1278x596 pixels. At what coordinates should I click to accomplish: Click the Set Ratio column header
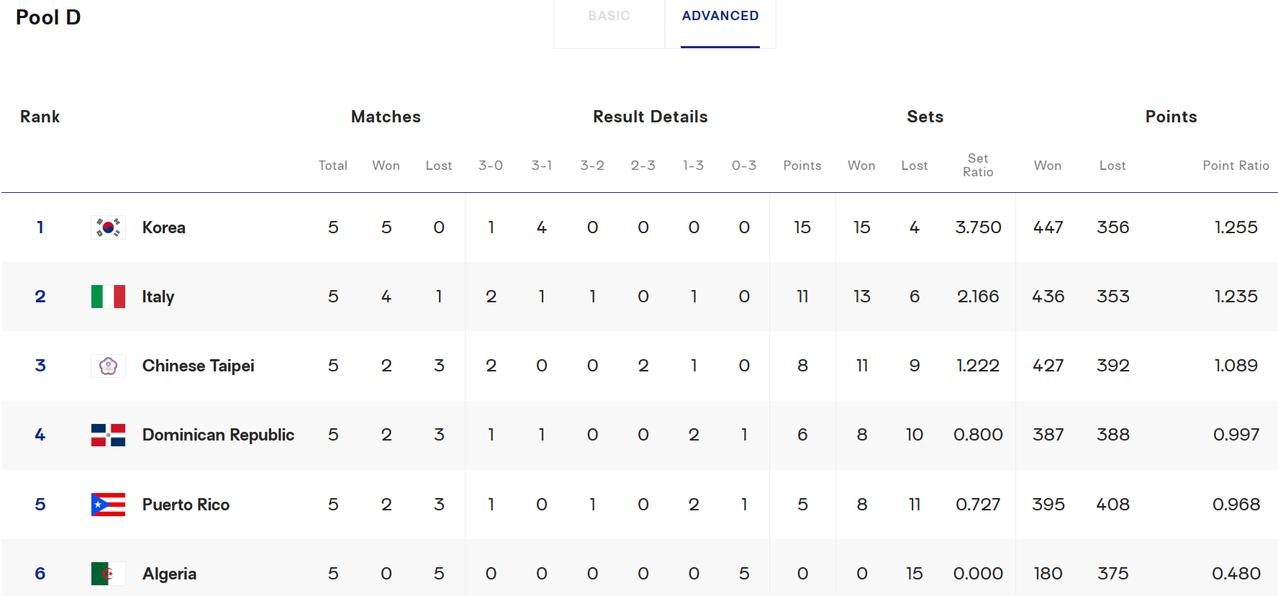point(978,165)
